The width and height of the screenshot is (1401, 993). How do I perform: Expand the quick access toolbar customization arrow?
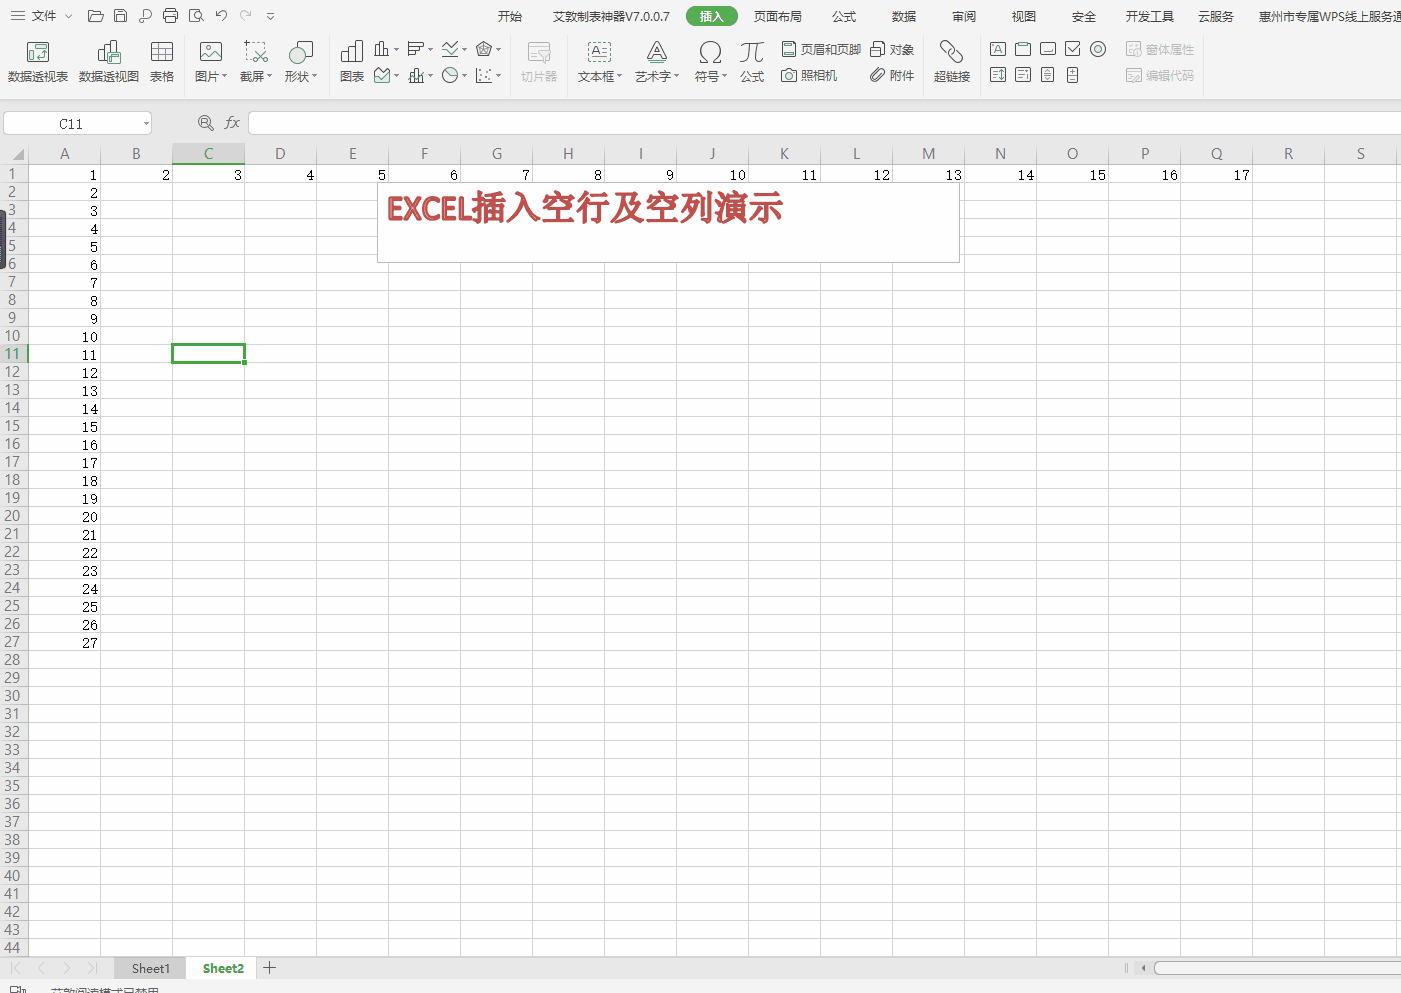[271, 16]
